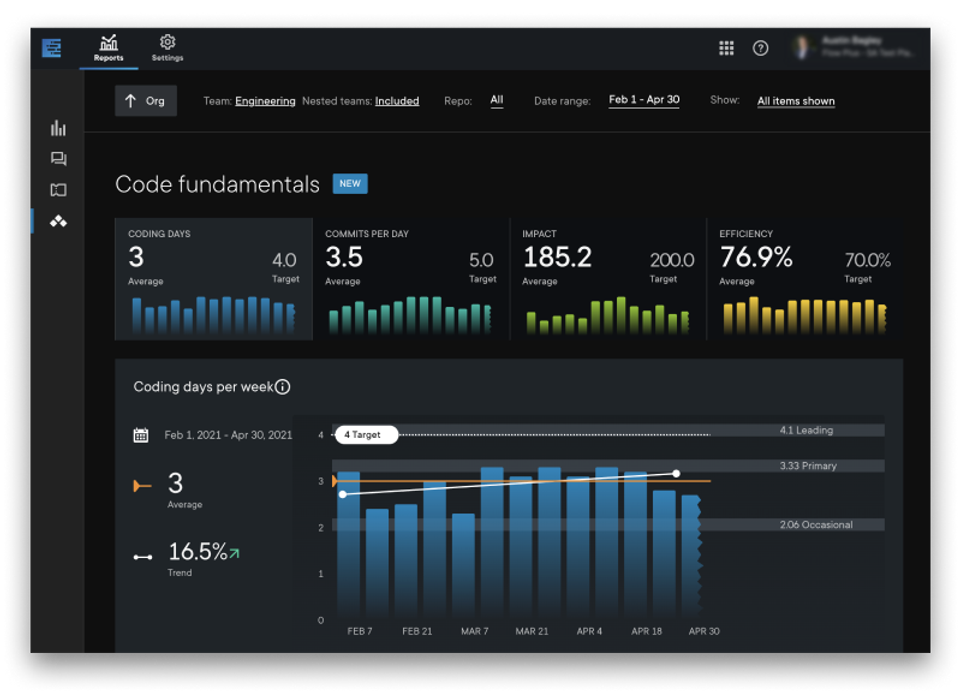This screenshot has height=694, width=960.
Task: Click the help question mark icon
Action: [x=760, y=48]
